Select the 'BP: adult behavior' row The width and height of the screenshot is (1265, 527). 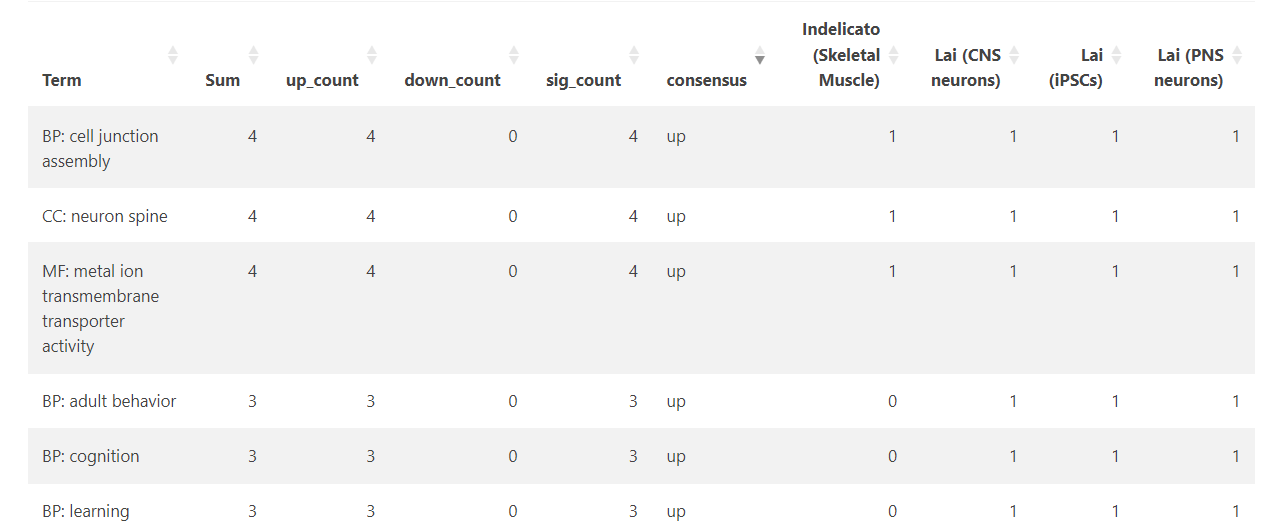pos(109,401)
